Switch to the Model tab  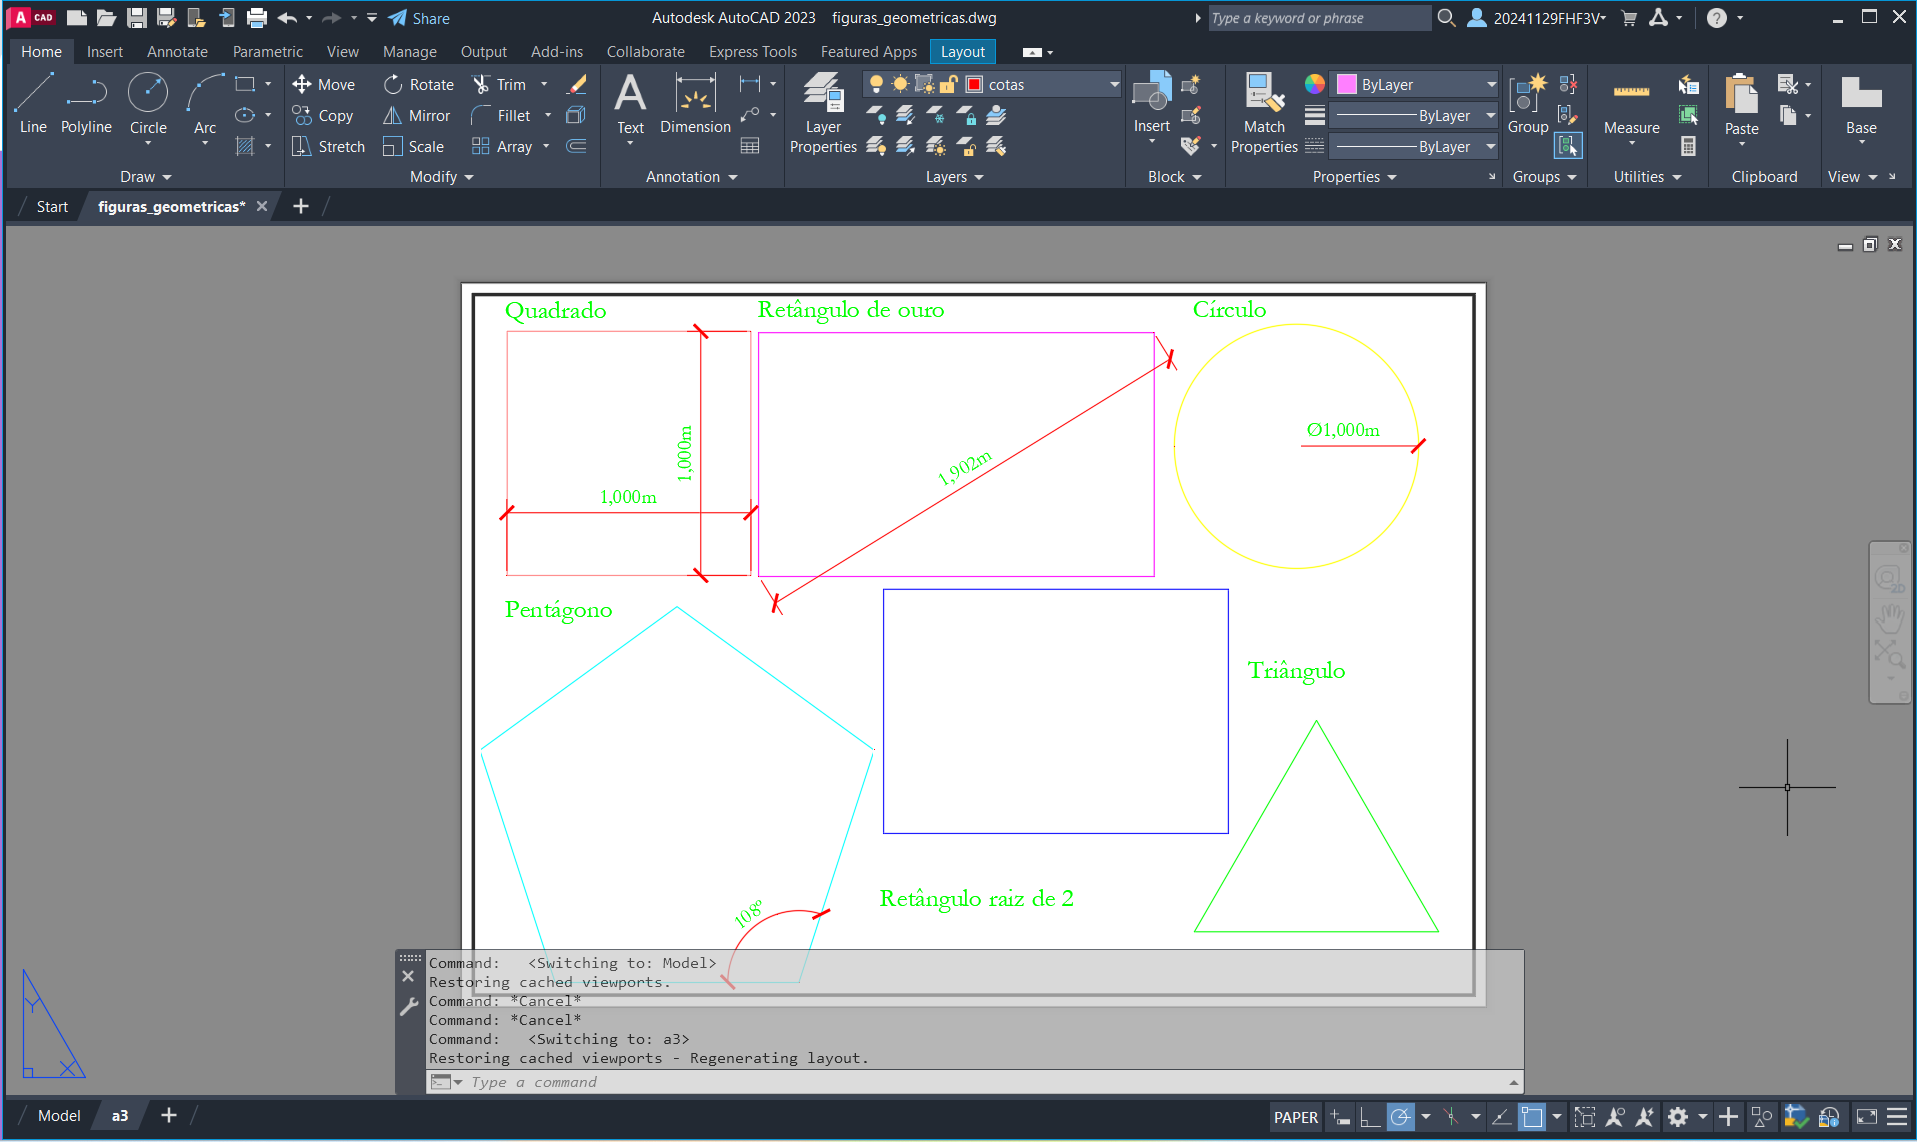coord(59,1116)
